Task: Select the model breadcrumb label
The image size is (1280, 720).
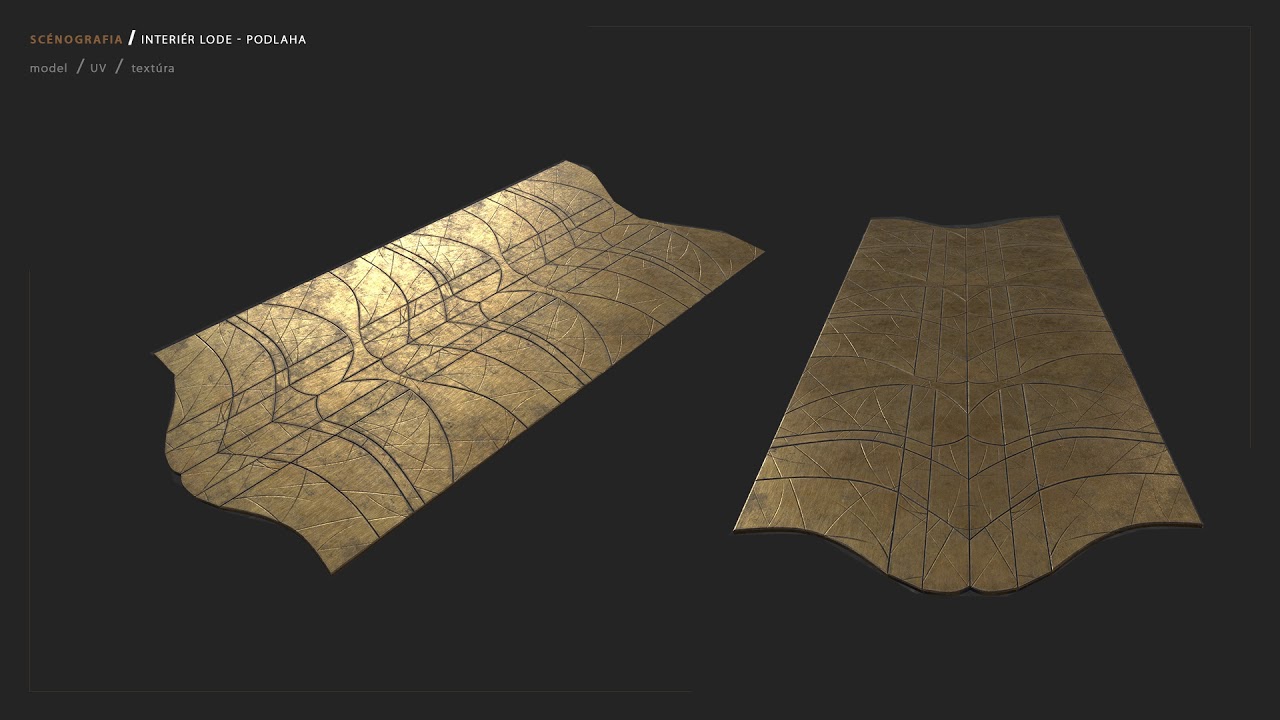Action: pyautogui.click(x=49, y=68)
